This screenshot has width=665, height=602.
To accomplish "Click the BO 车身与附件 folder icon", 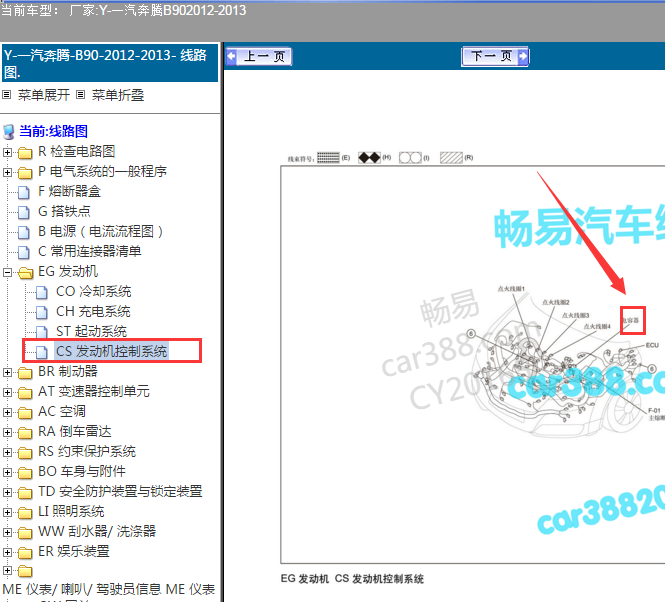I will coord(25,473).
